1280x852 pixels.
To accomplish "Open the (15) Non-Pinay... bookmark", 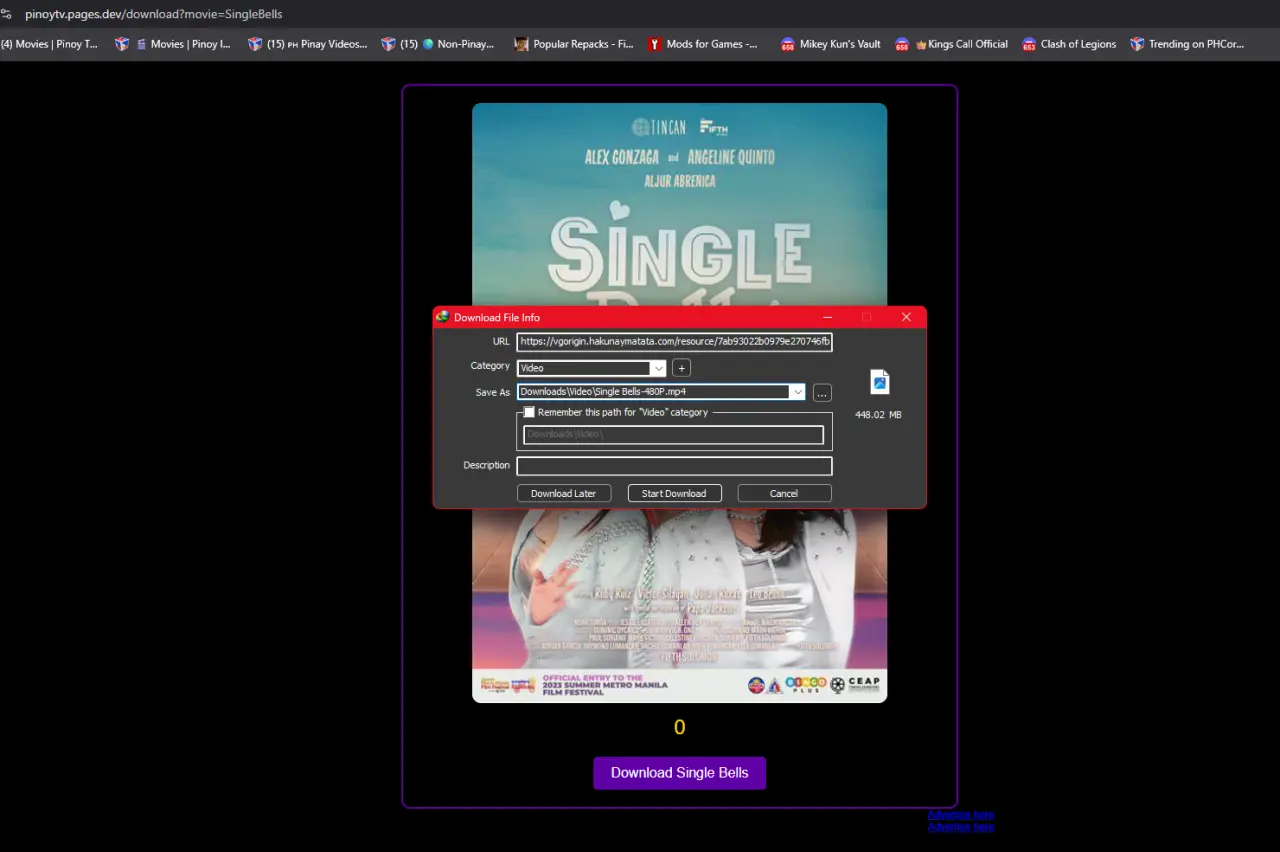I will 438,44.
